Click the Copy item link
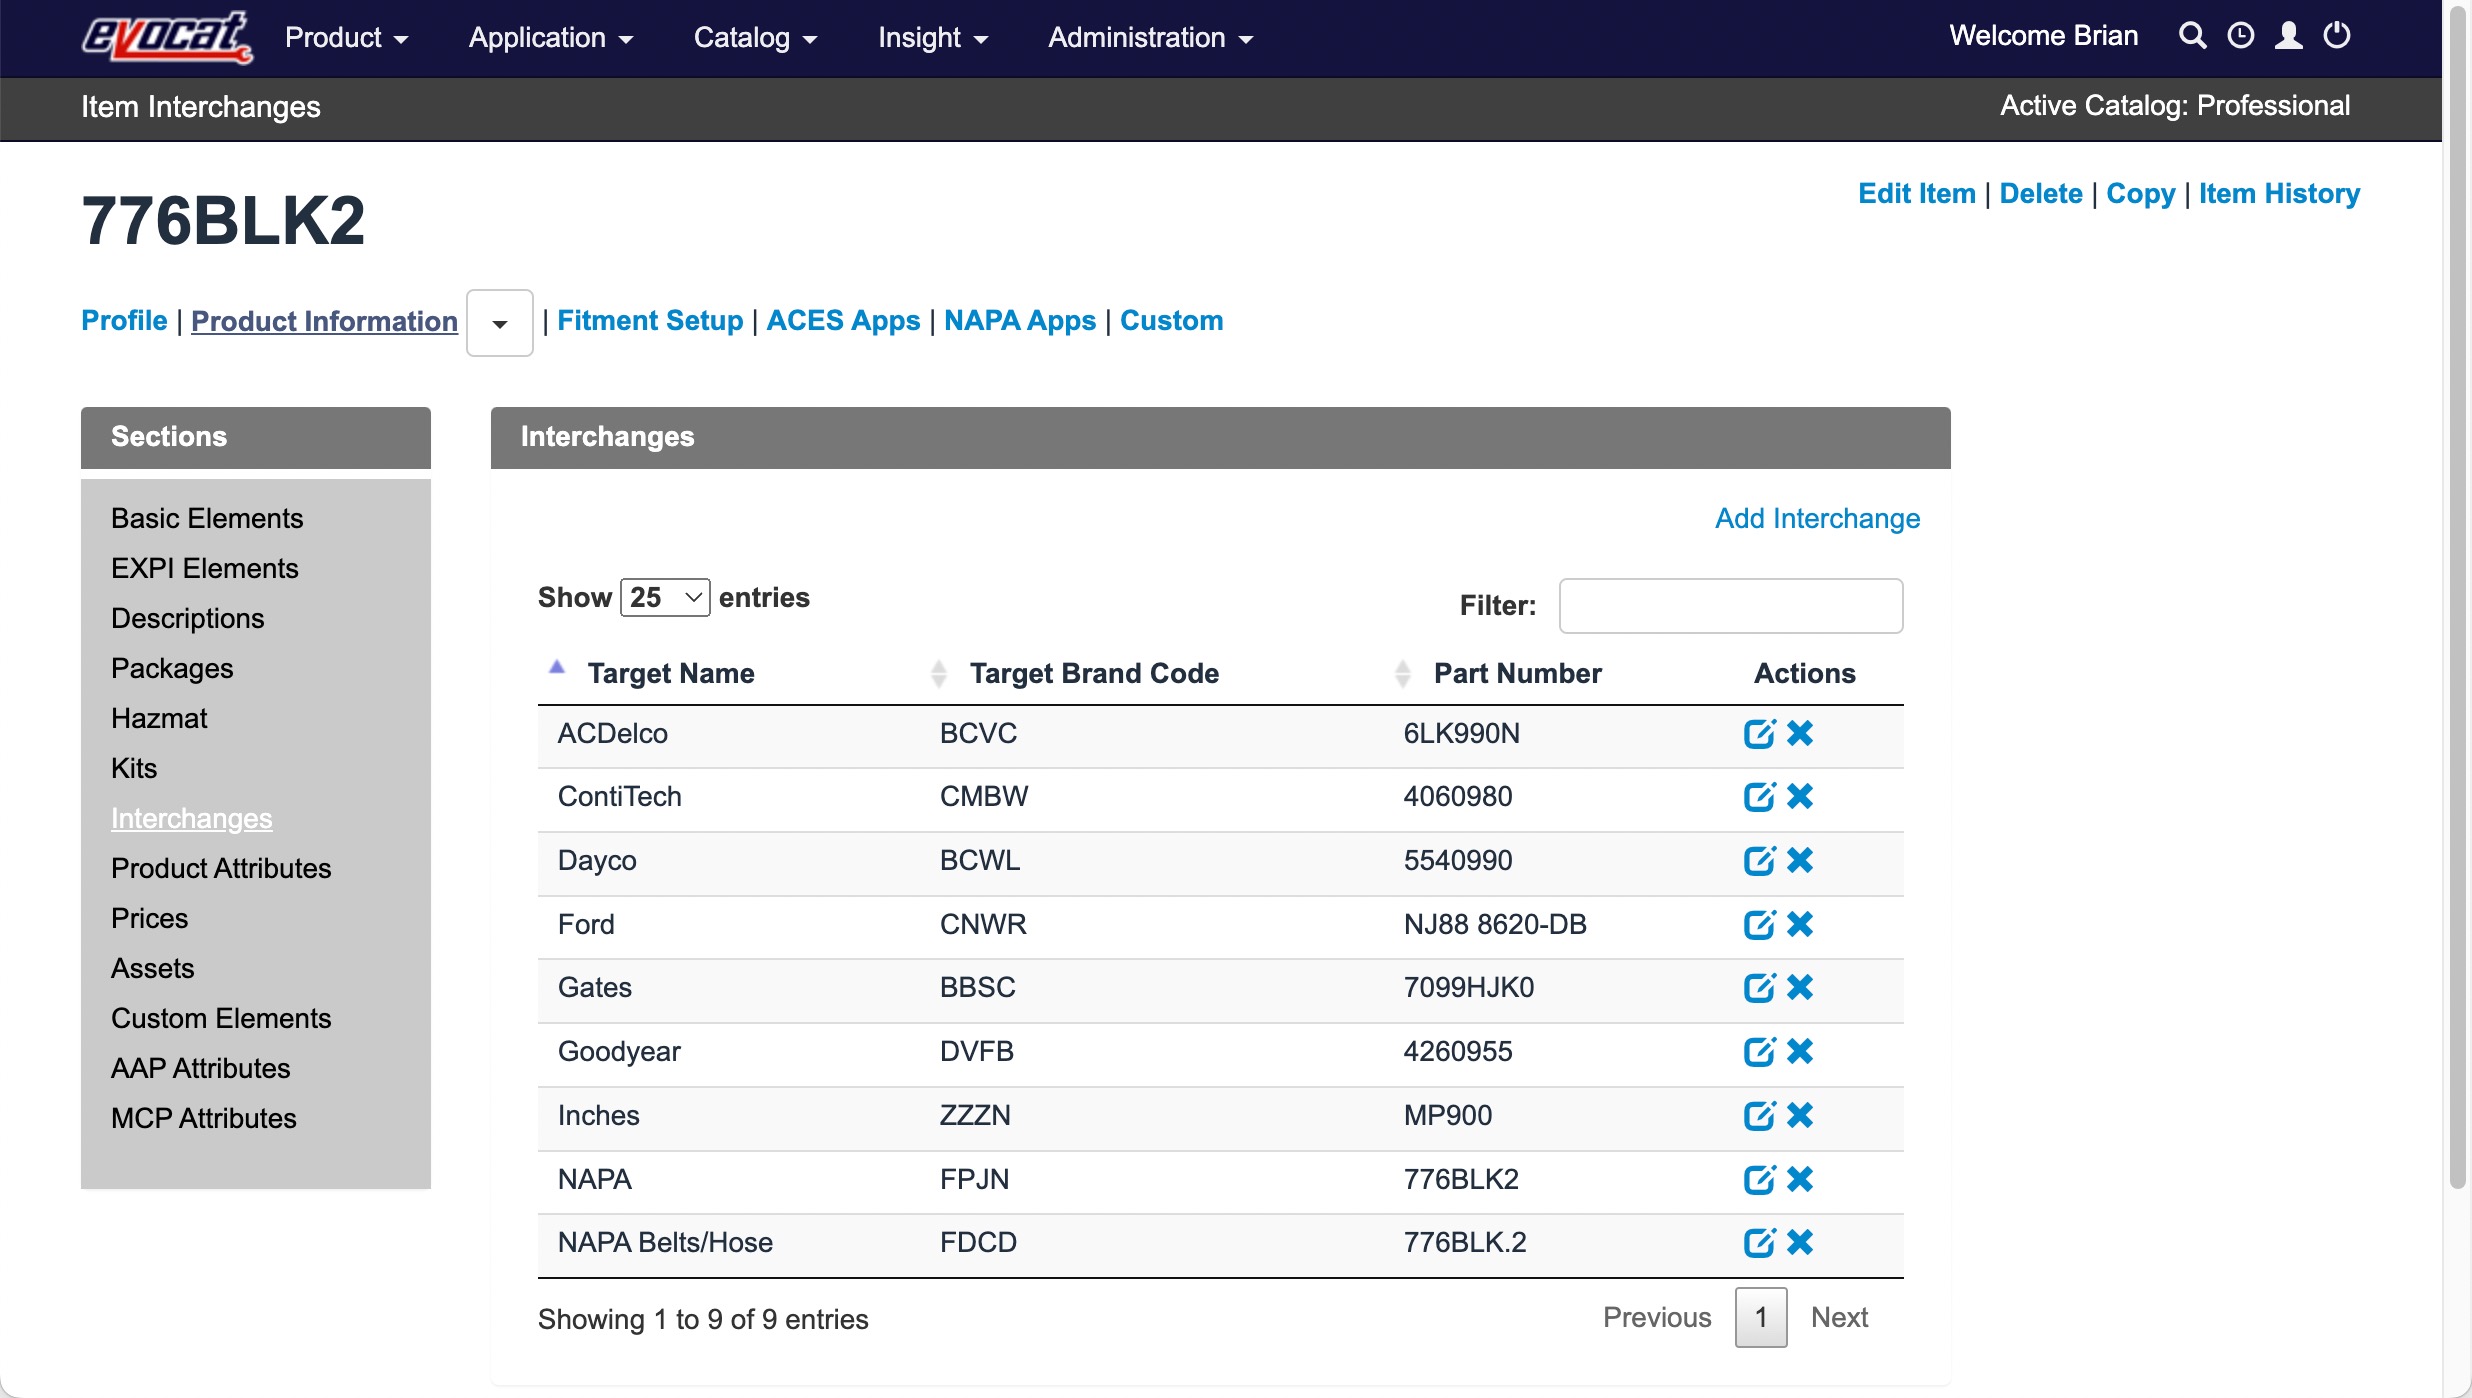This screenshot has width=2472, height=1398. [2140, 193]
